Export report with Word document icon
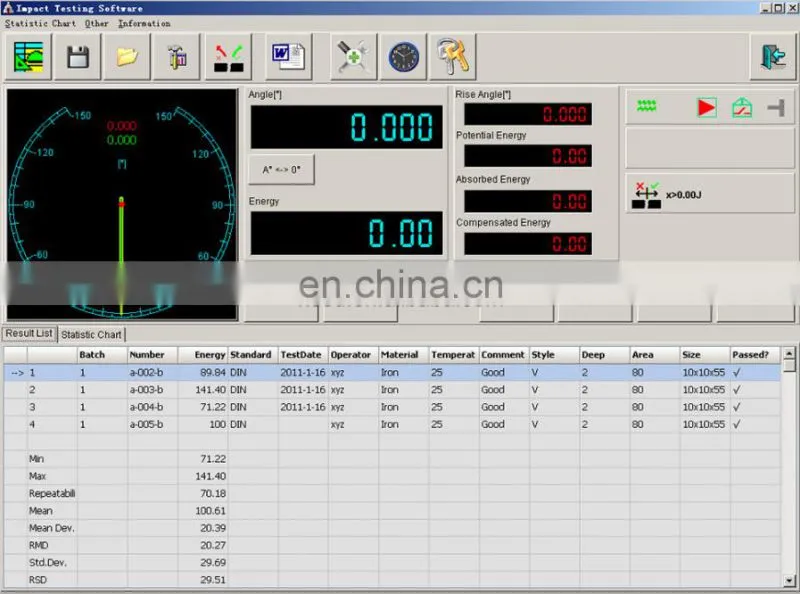The height and width of the screenshot is (594, 800). [289, 57]
